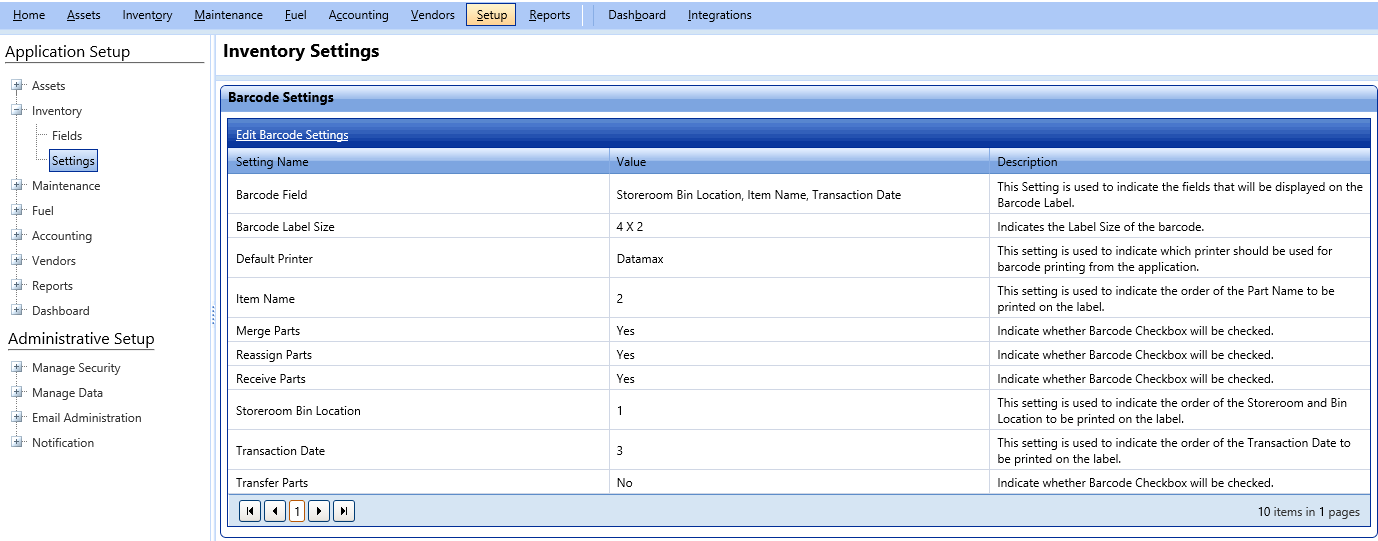Open the Assets menu in top bar
The width and height of the screenshot is (1378, 541).
[x=84, y=15]
